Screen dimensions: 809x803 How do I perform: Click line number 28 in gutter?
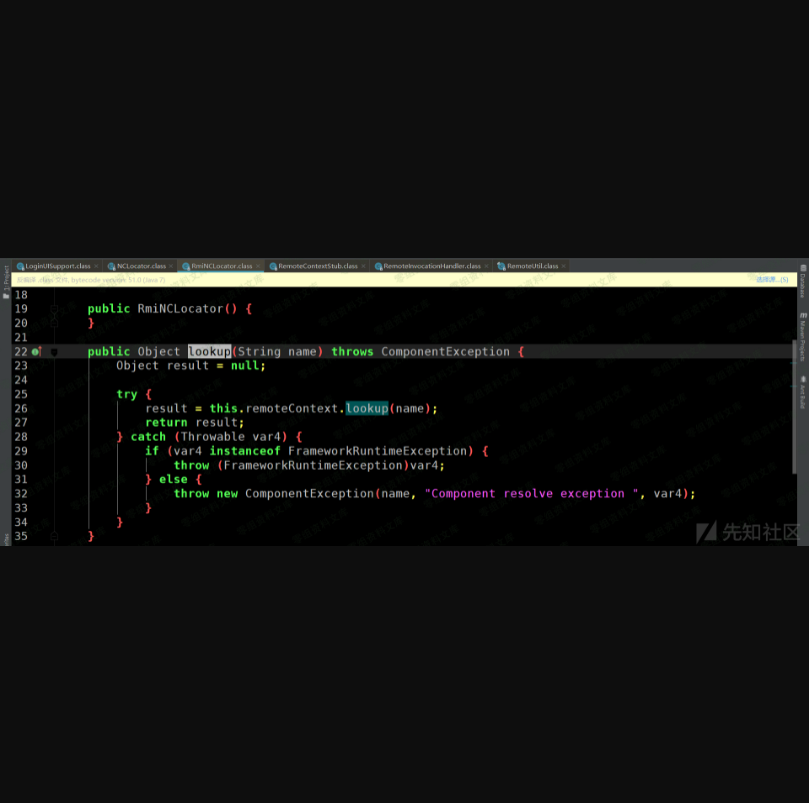[x=21, y=437]
